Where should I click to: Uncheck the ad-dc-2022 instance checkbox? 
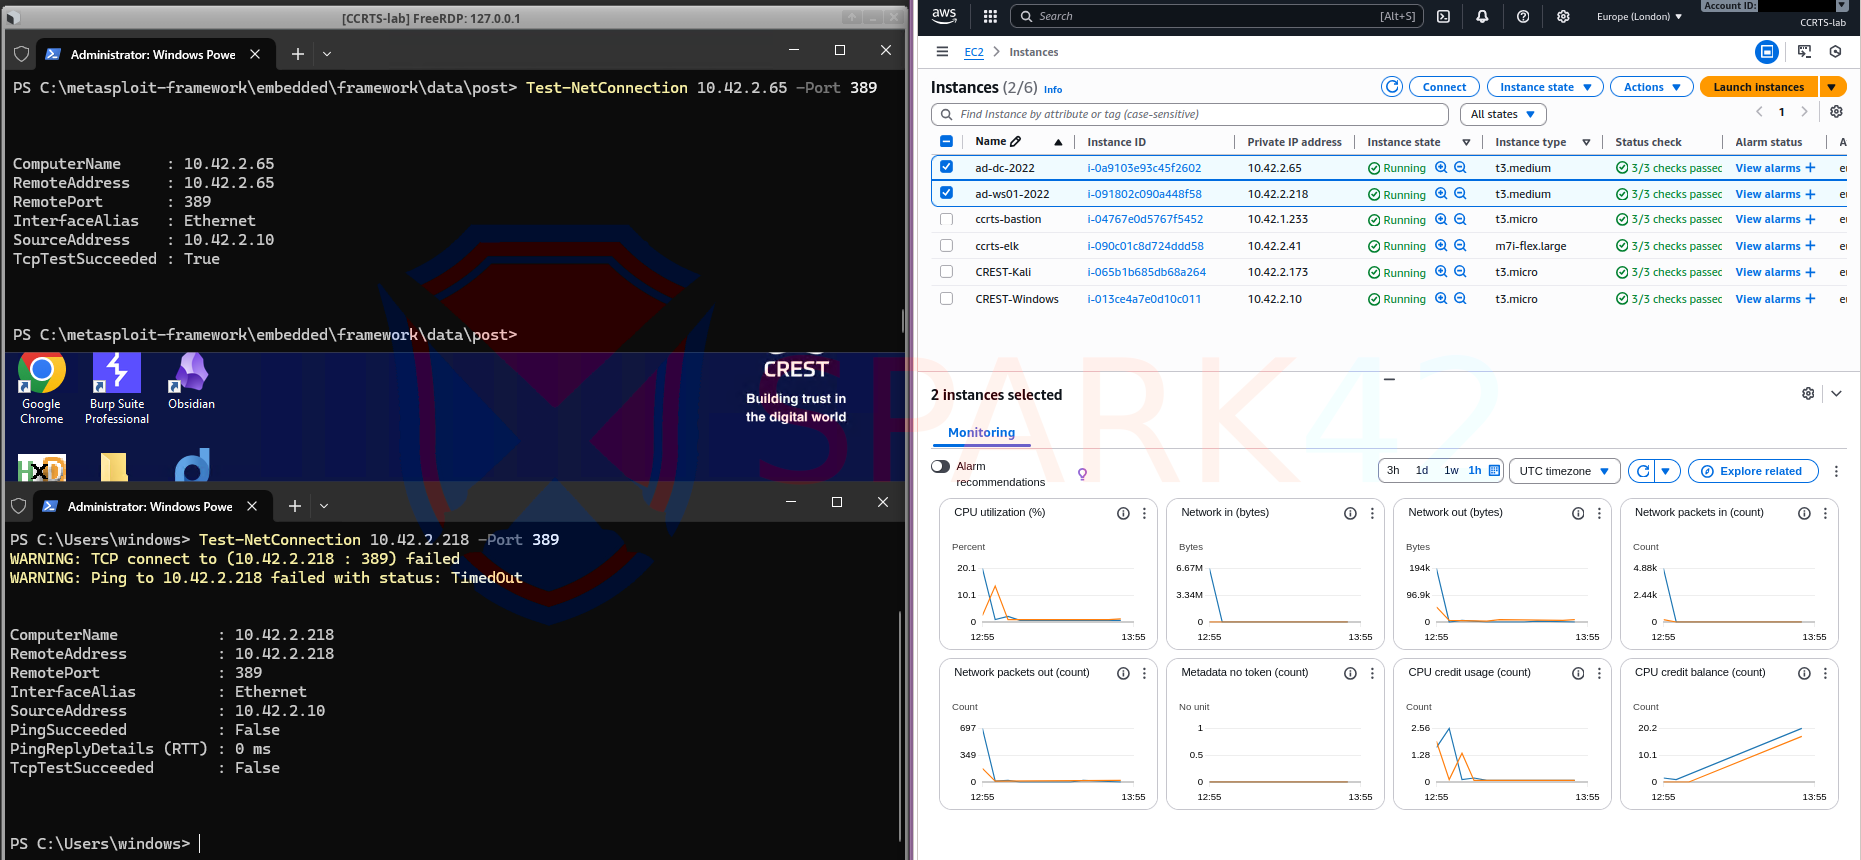(x=946, y=167)
